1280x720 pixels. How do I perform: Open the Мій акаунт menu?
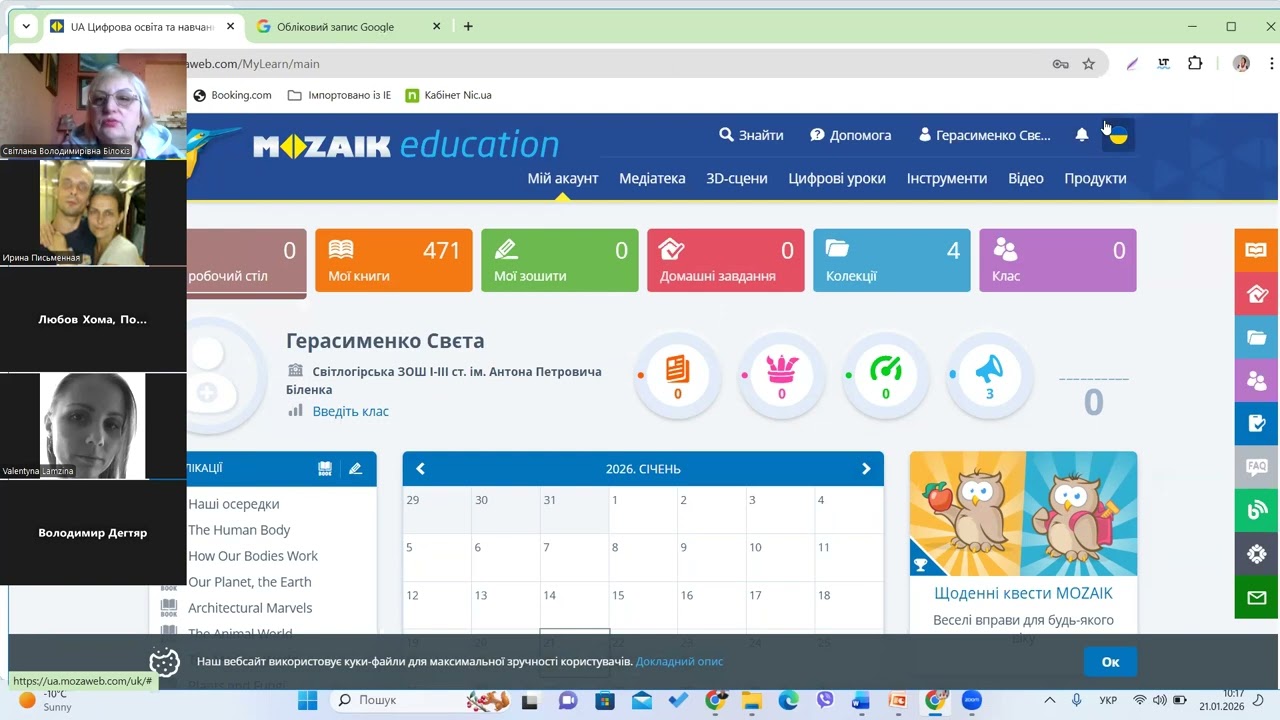563,178
